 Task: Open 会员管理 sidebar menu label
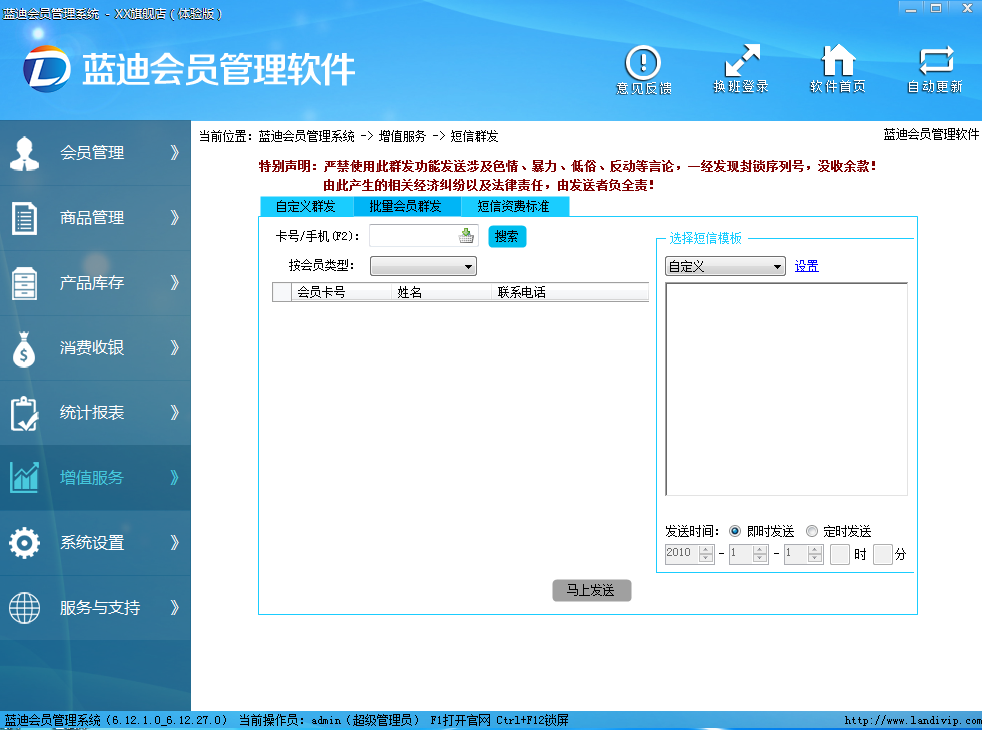pos(92,152)
